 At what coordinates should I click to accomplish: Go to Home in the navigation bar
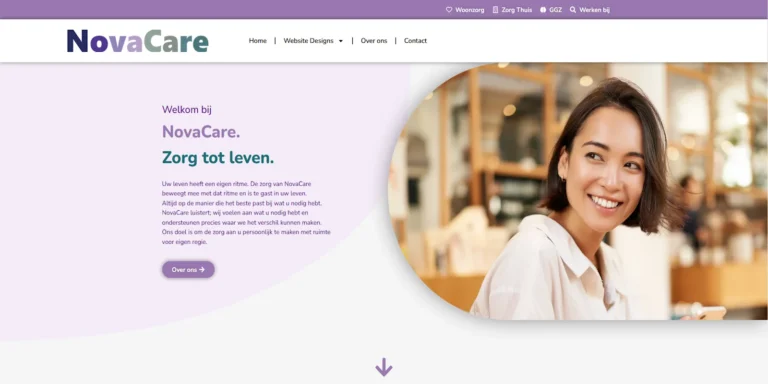pyautogui.click(x=258, y=41)
